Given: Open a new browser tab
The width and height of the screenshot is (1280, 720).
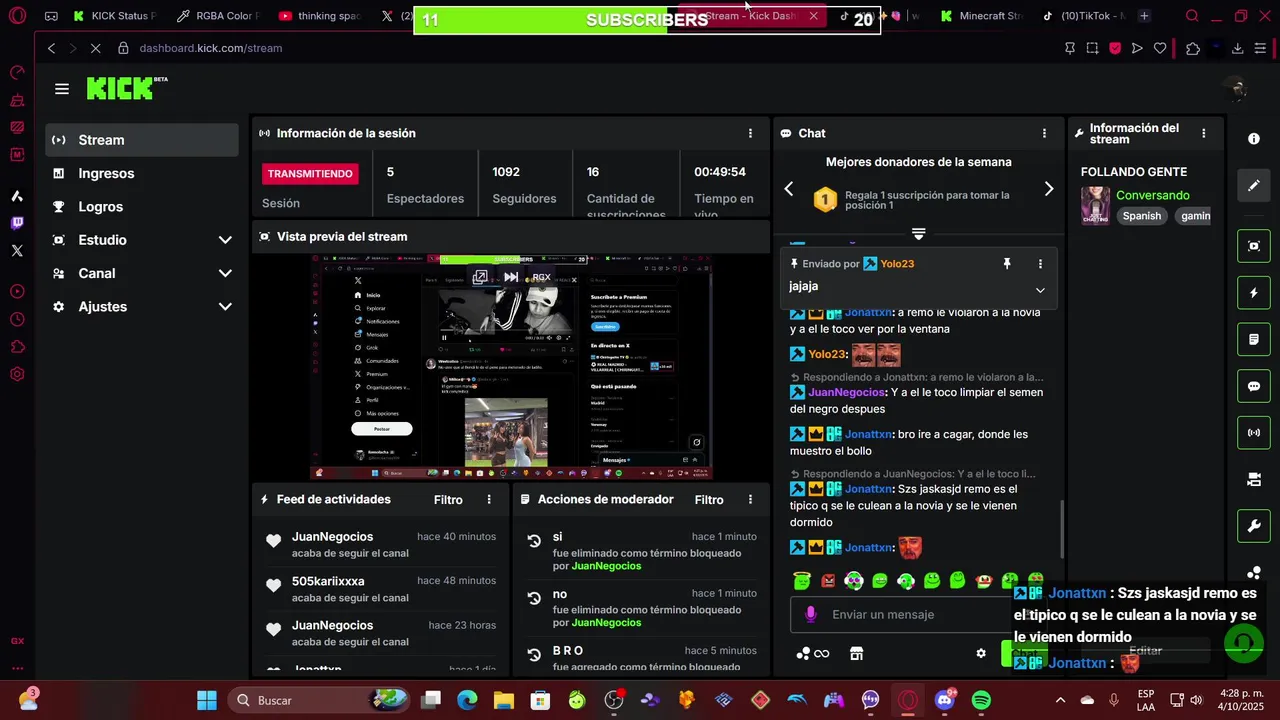Looking at the screenshot, I should tap(1144, 16).
